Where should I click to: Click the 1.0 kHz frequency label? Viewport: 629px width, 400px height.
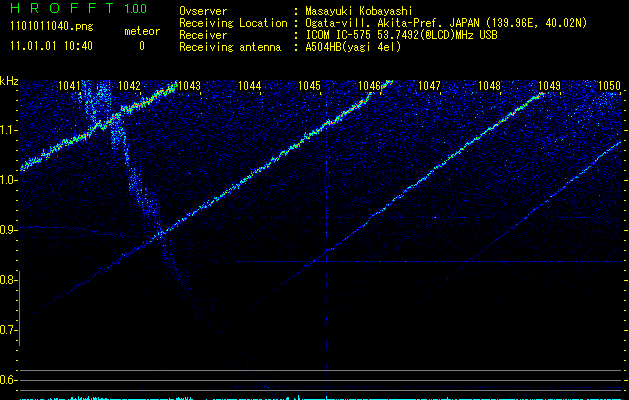8,180
